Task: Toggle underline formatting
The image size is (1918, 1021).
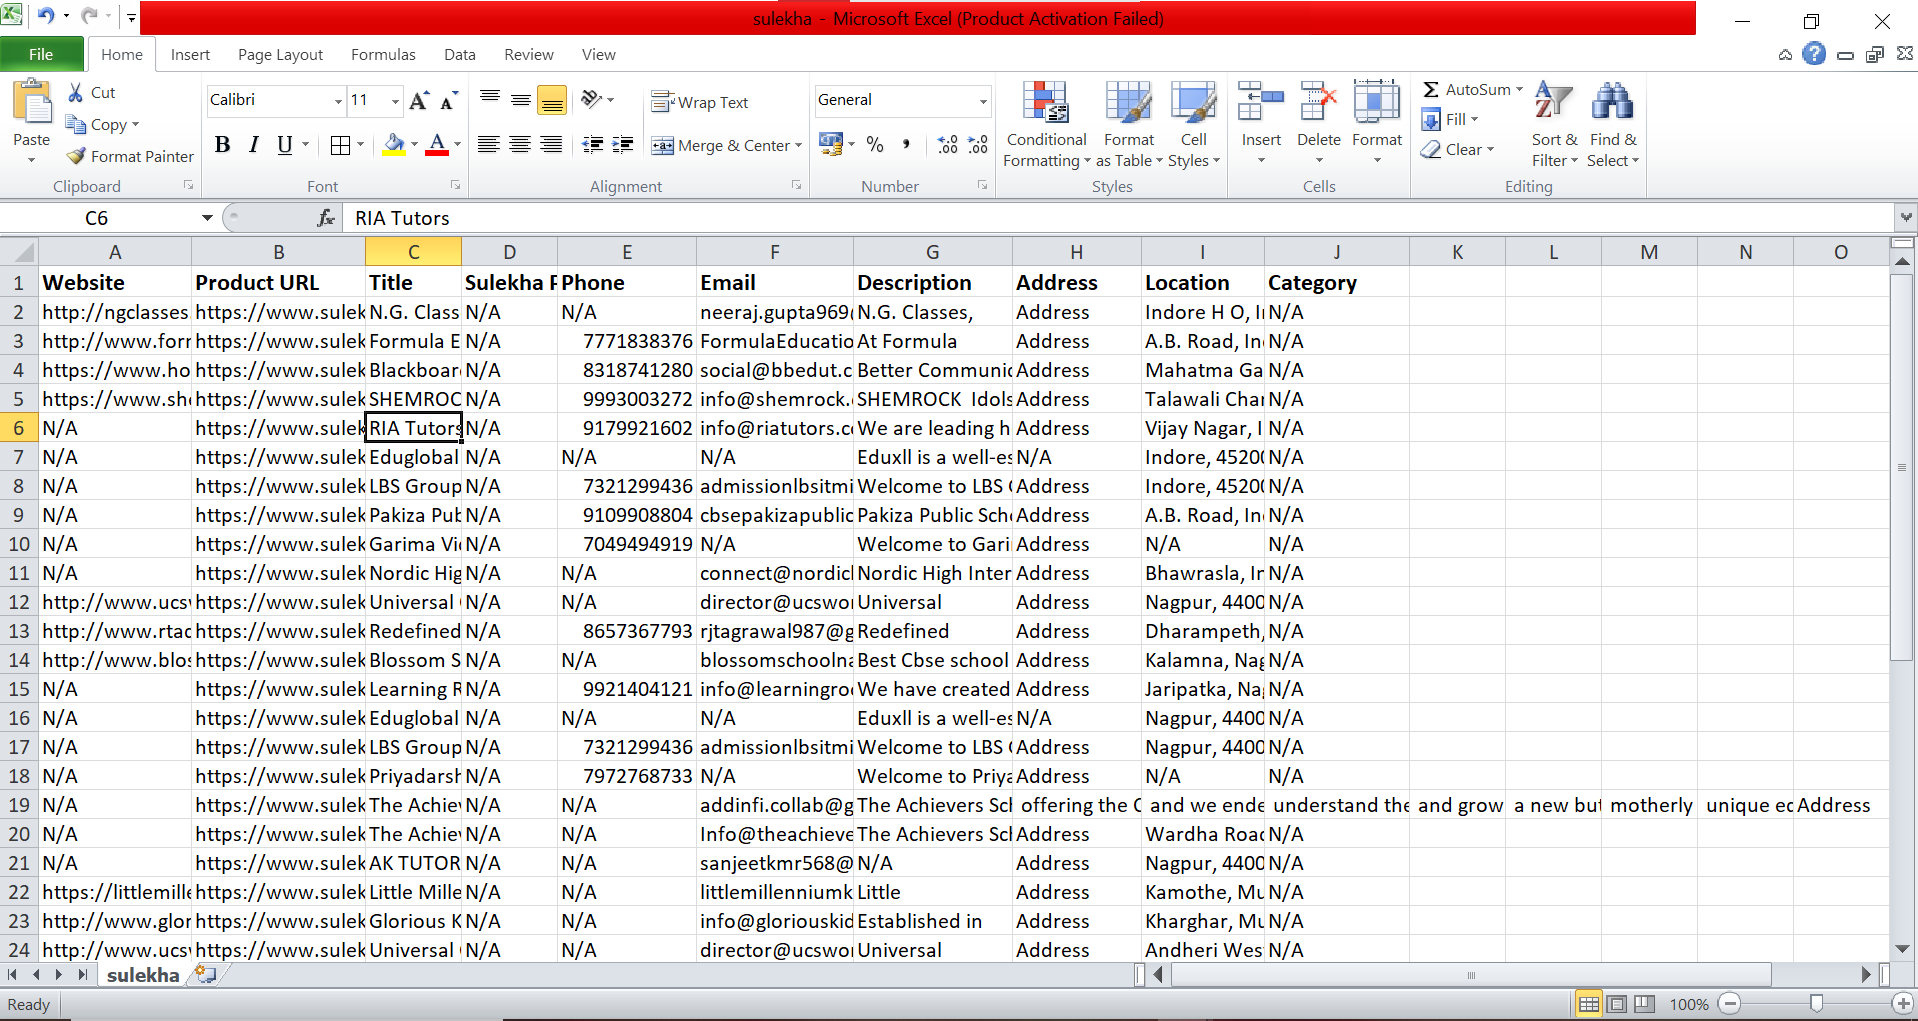Action: (283, 145)
